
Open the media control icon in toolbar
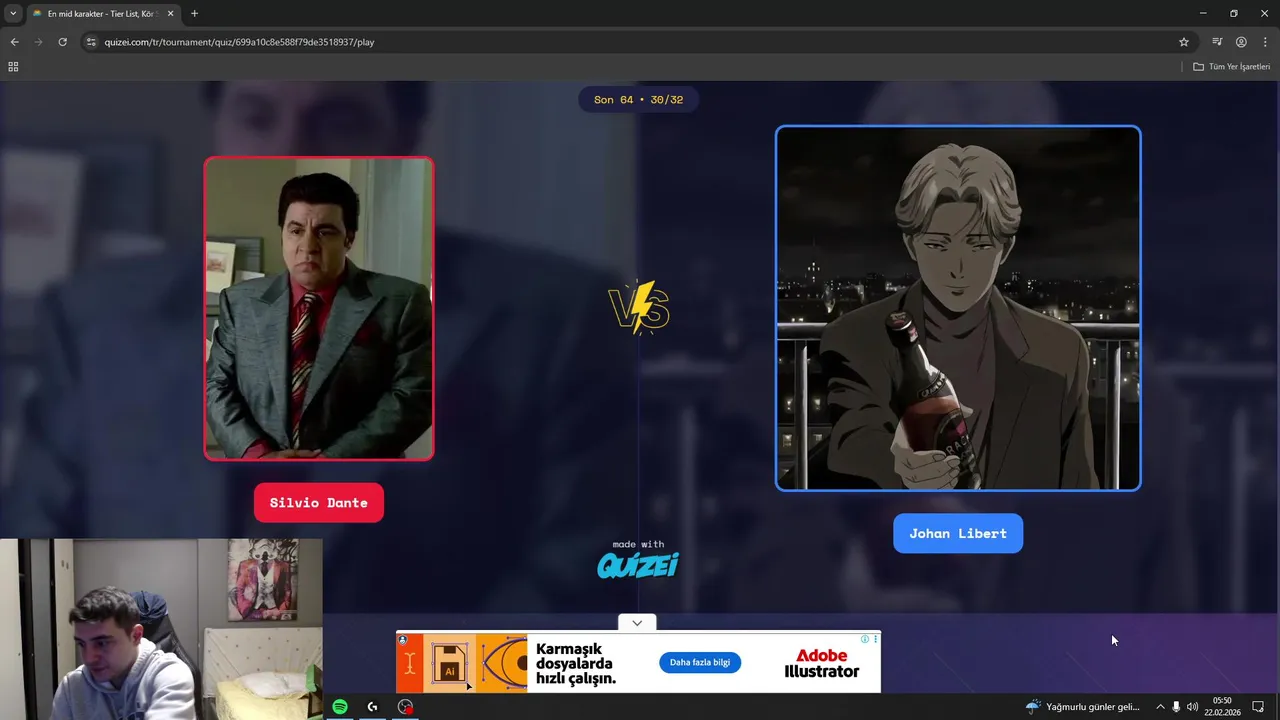[1217, 42]
